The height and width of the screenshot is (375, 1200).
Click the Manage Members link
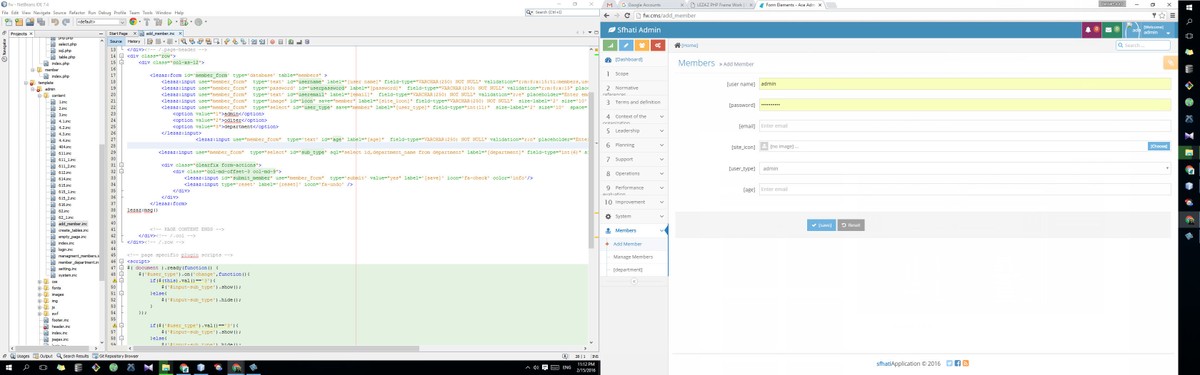(633, 257)
